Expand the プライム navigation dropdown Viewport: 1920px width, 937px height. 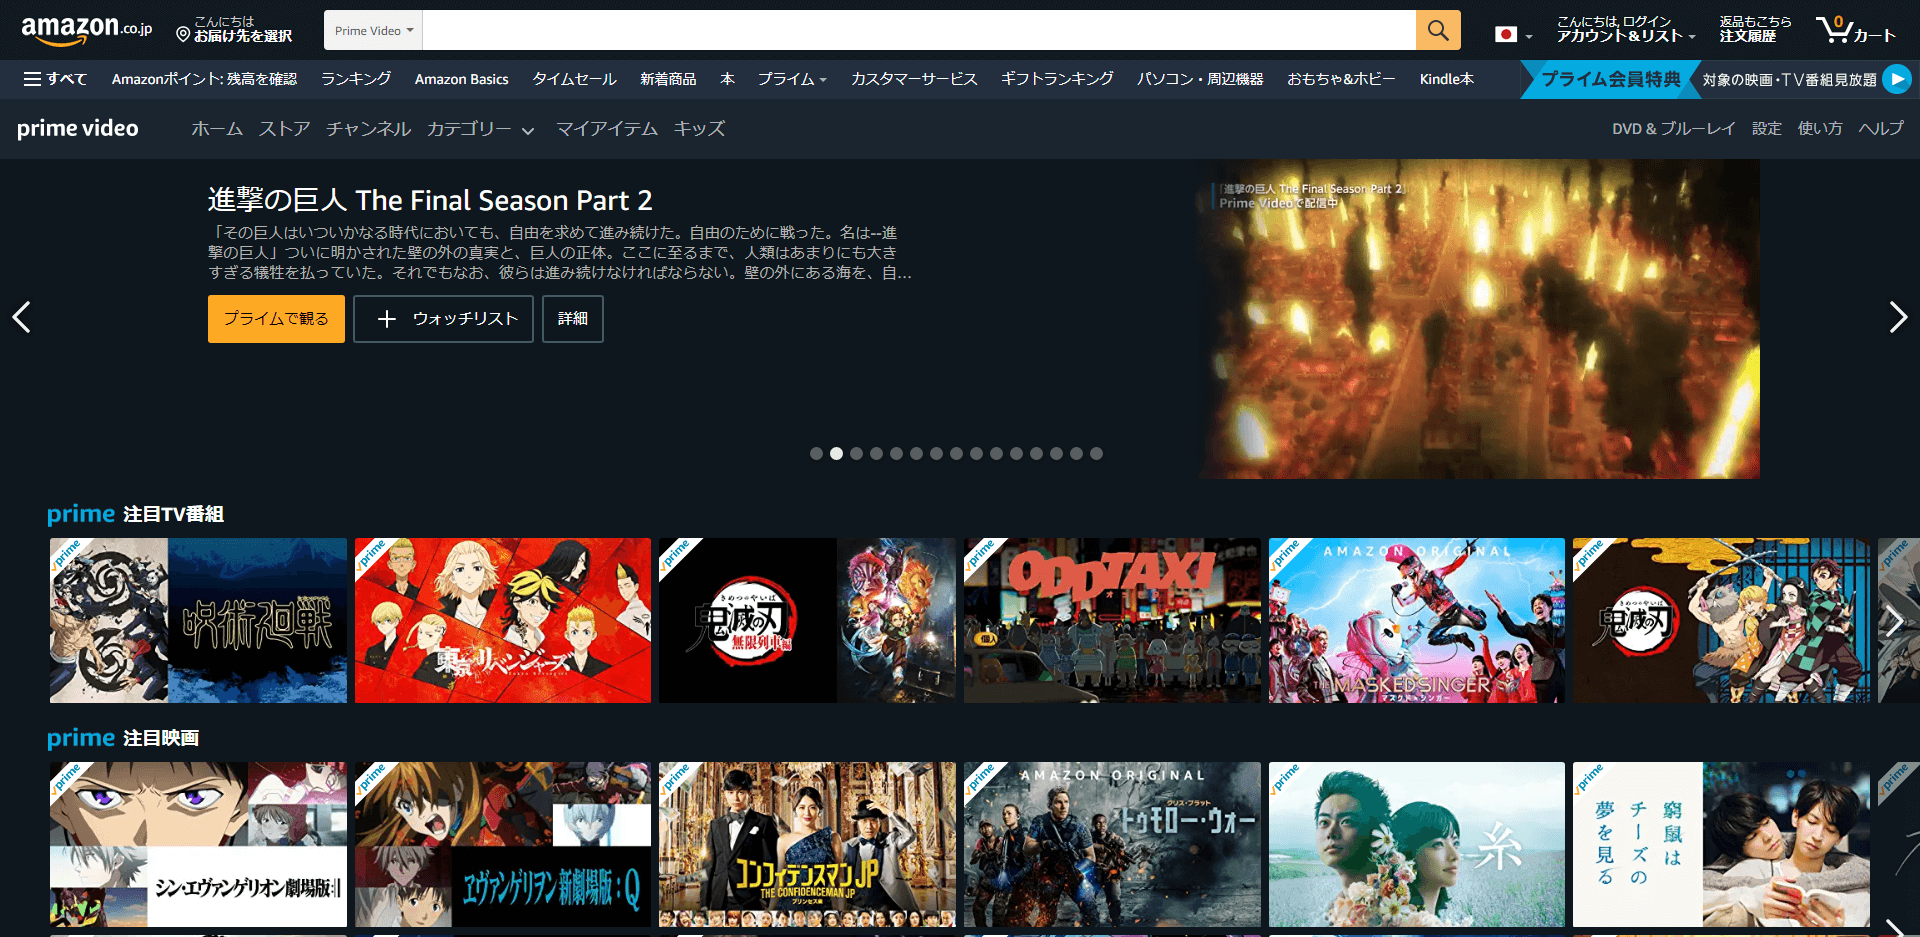pyautogui.click(x=792, y=79)
